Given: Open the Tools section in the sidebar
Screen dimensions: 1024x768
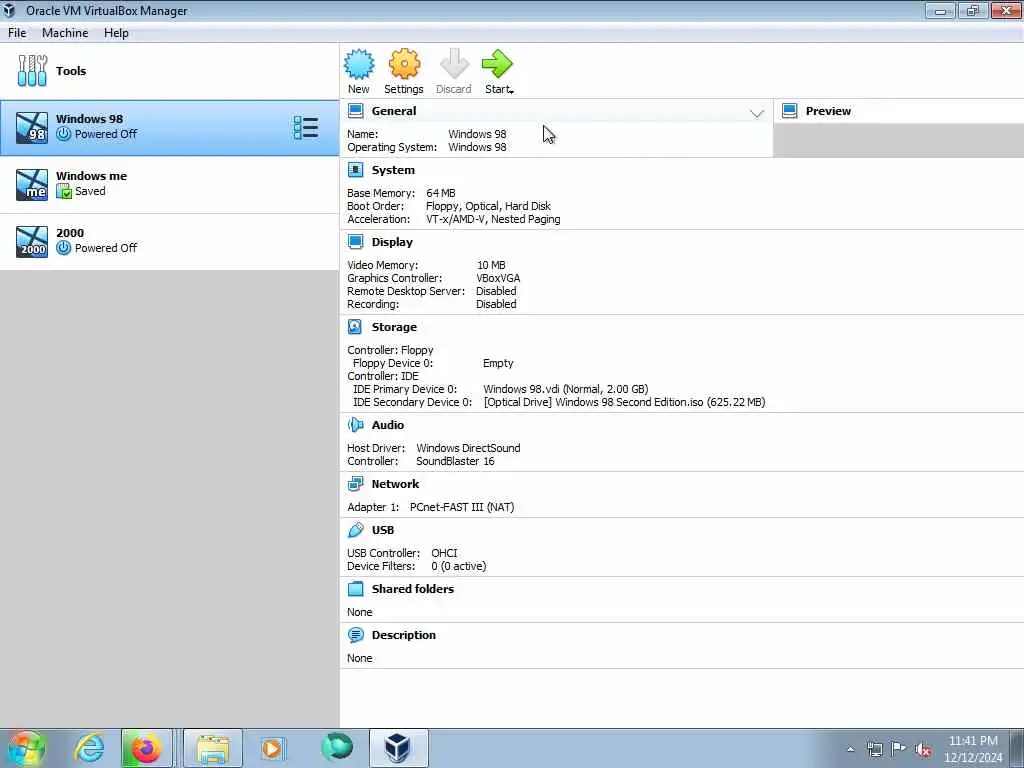Looking at the screenshot, I should 170,71.
